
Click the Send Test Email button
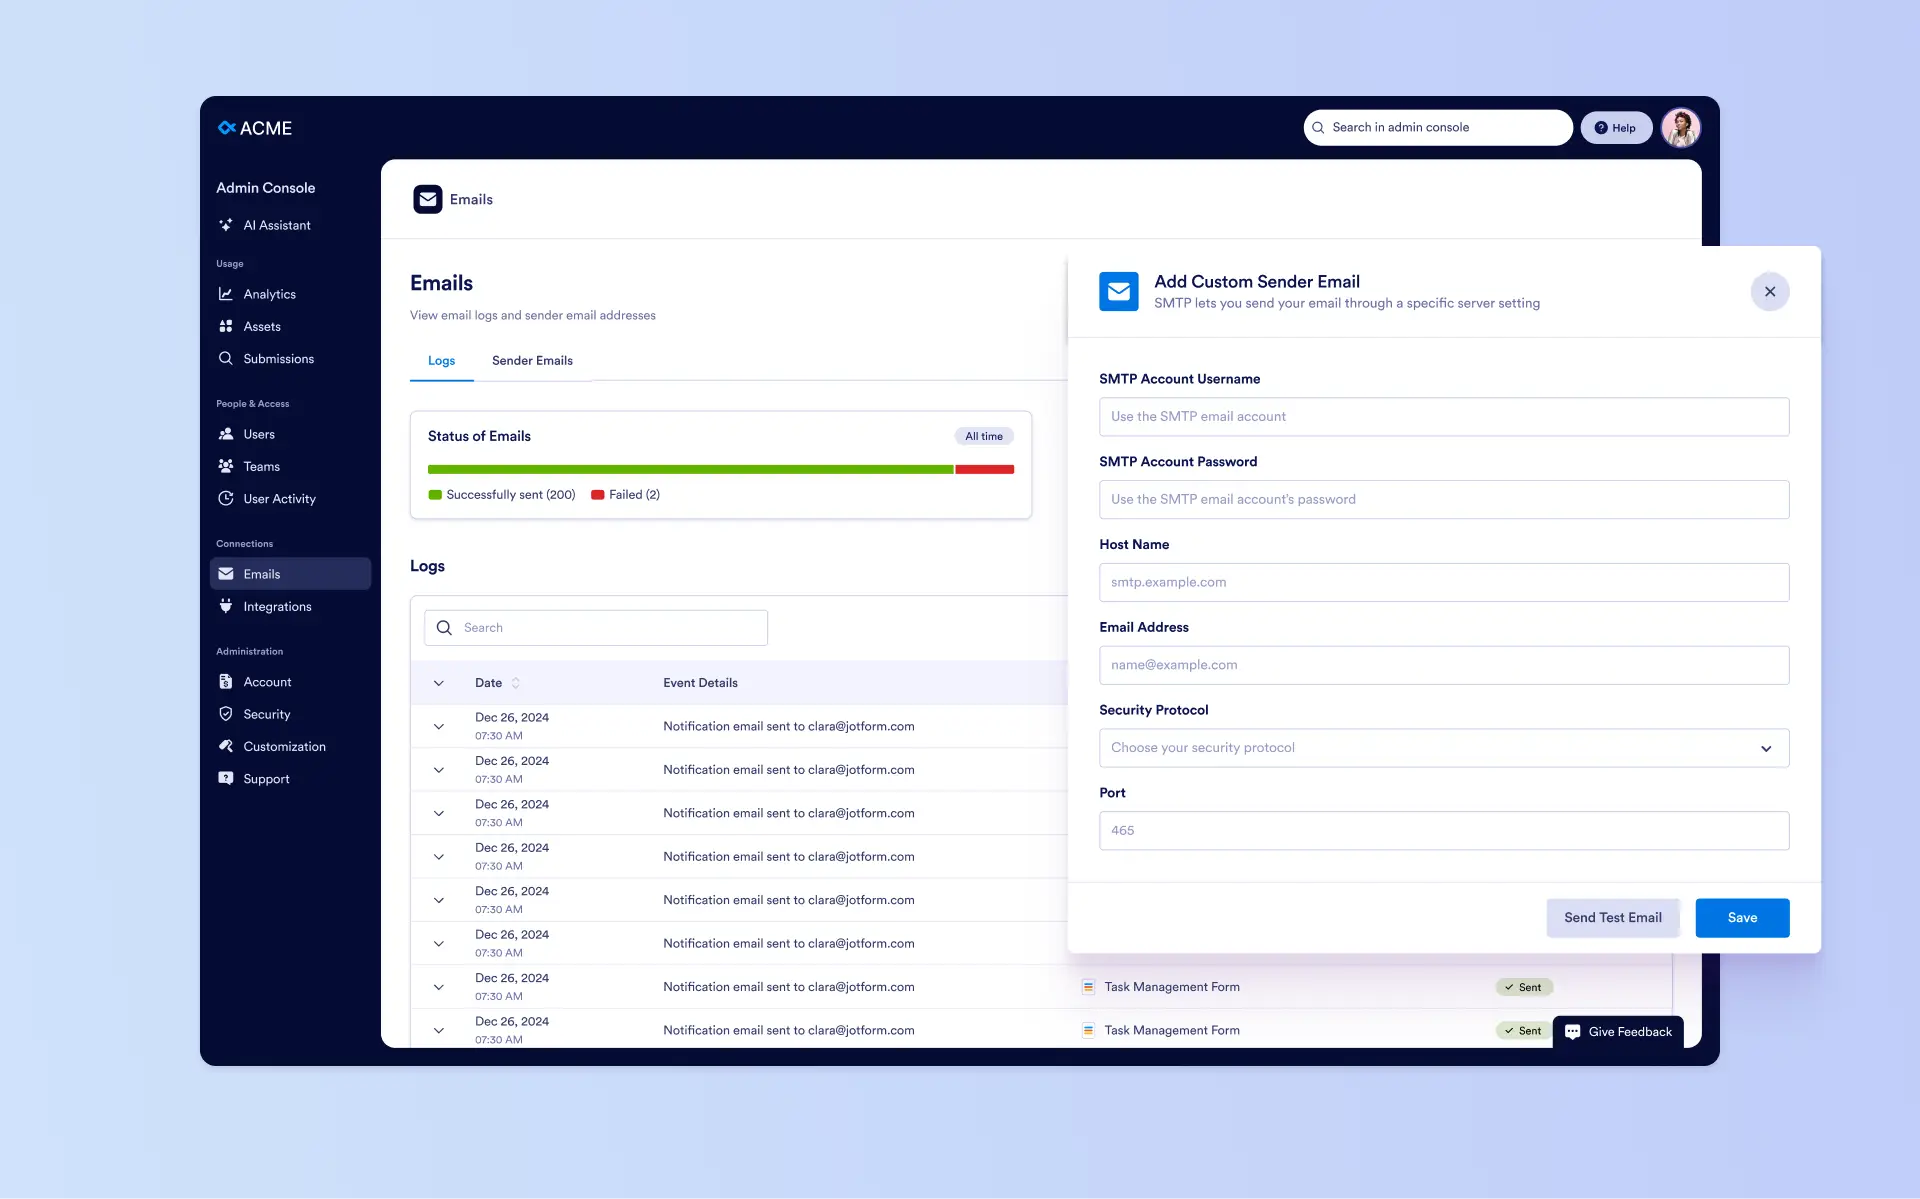click(1612, 918)
